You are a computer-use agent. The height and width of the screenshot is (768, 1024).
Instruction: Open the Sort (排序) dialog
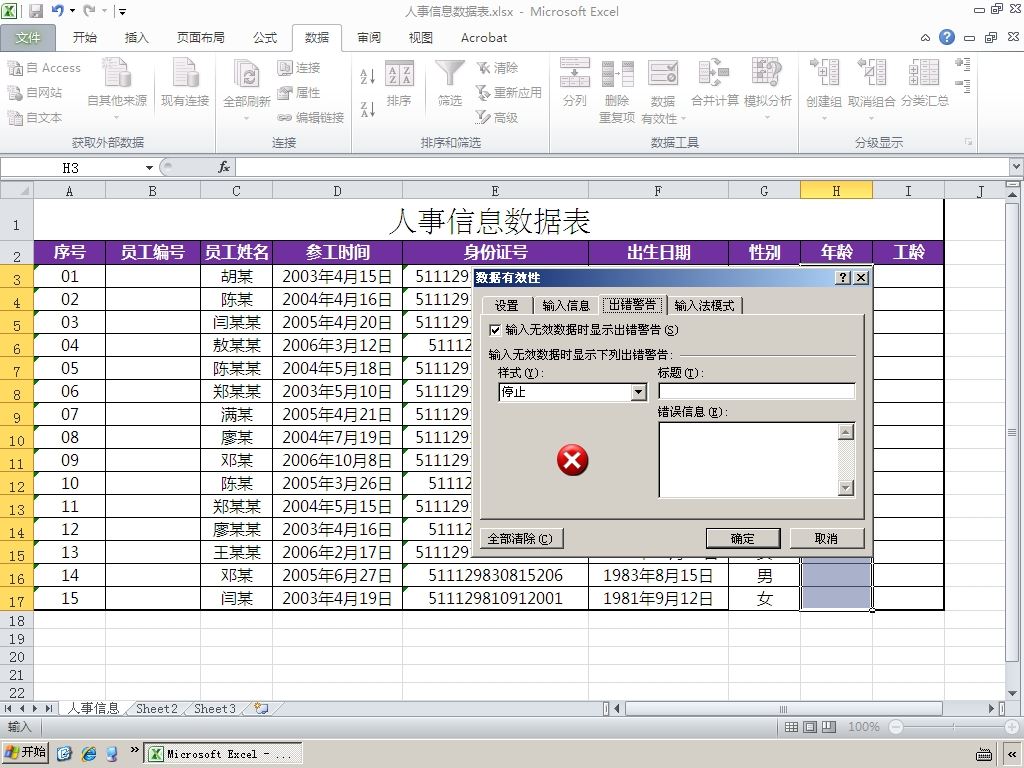coord(399,83)
